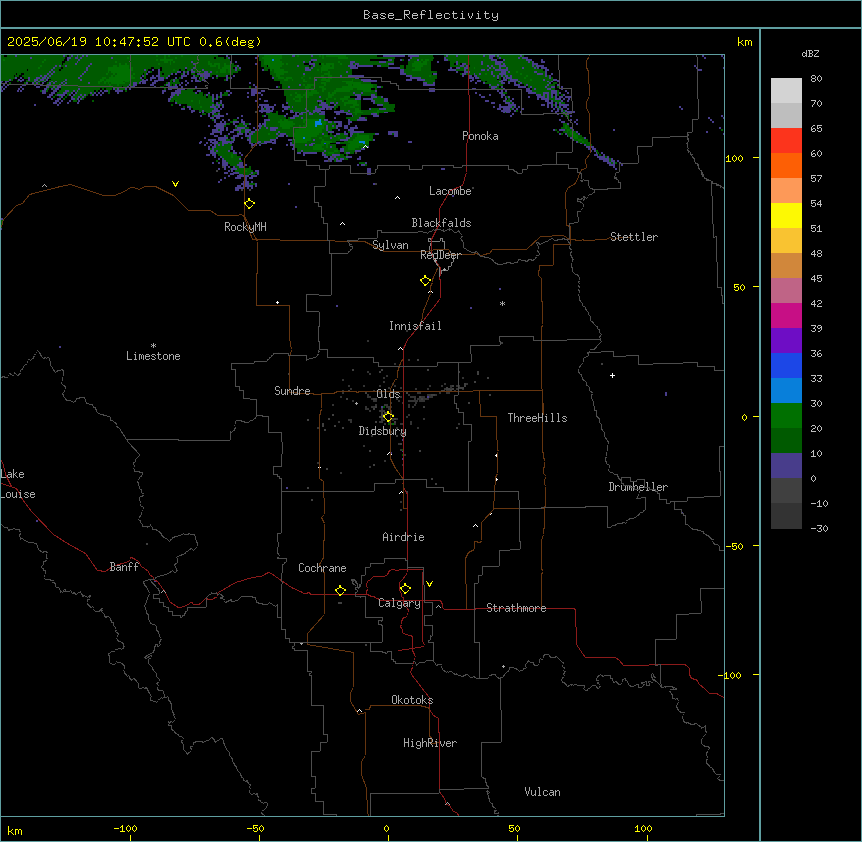Viewport: 862px width, 842px height.
Task: Select the asterisk marker east of Innisfail
Action: point(502,303)
